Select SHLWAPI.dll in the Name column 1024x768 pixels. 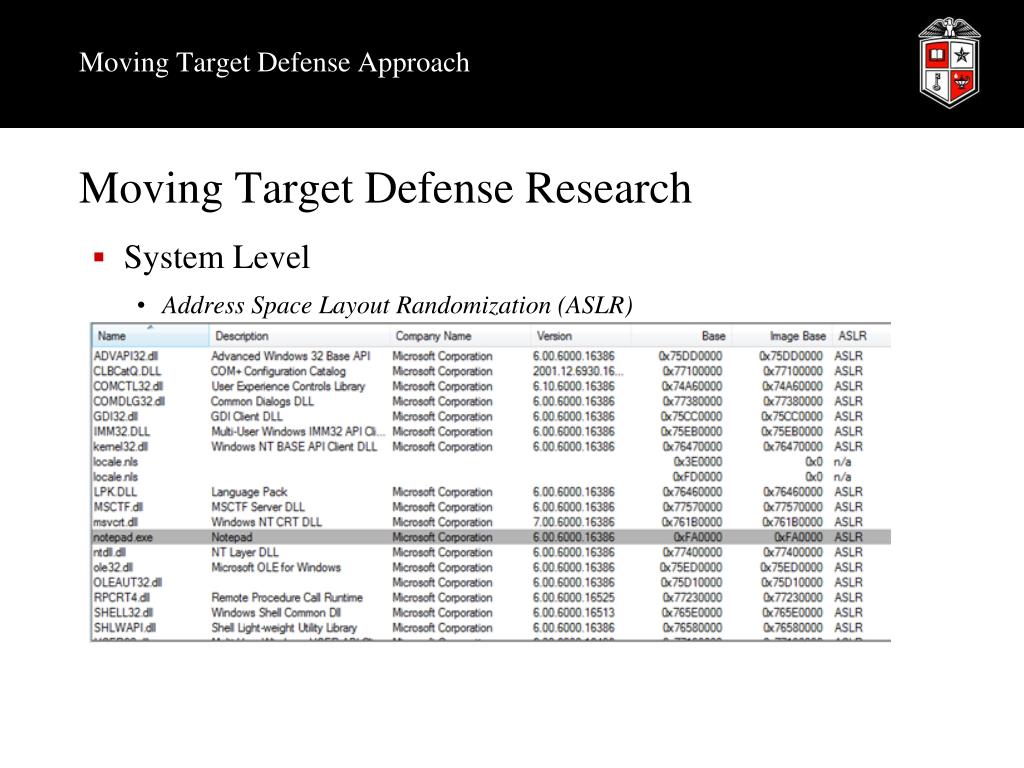tap(125, 627)
